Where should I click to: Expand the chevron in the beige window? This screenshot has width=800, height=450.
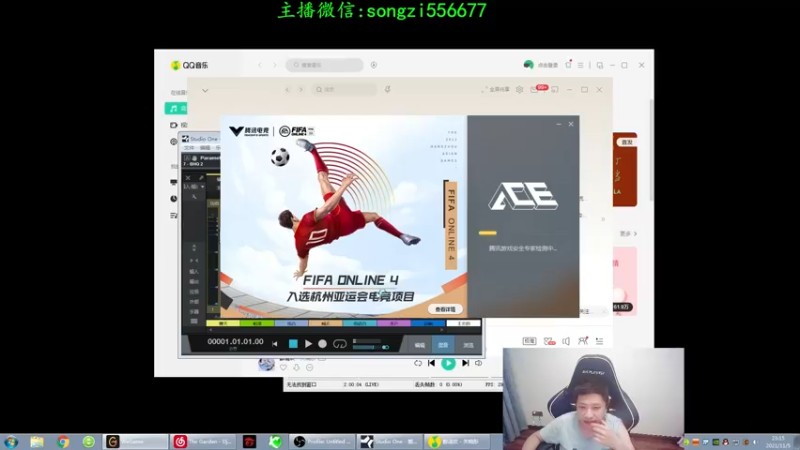(x=205, y=90)
